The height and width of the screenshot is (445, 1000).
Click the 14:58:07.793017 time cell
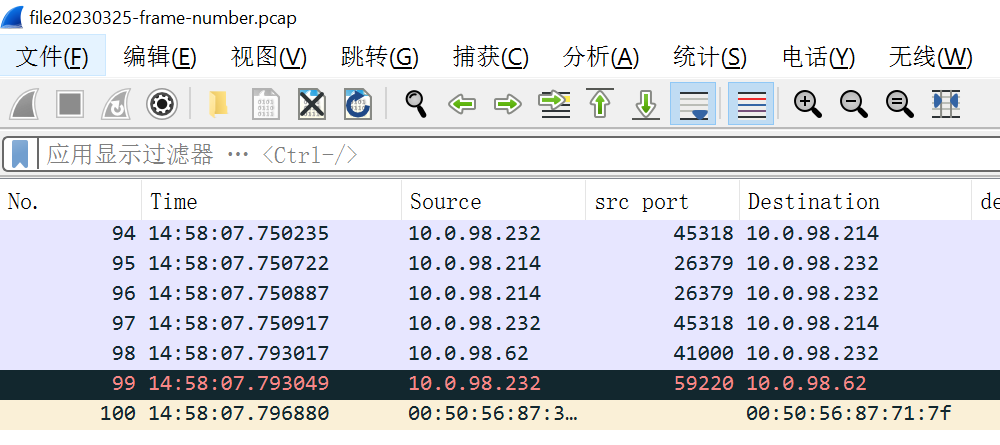pos(239,353)
